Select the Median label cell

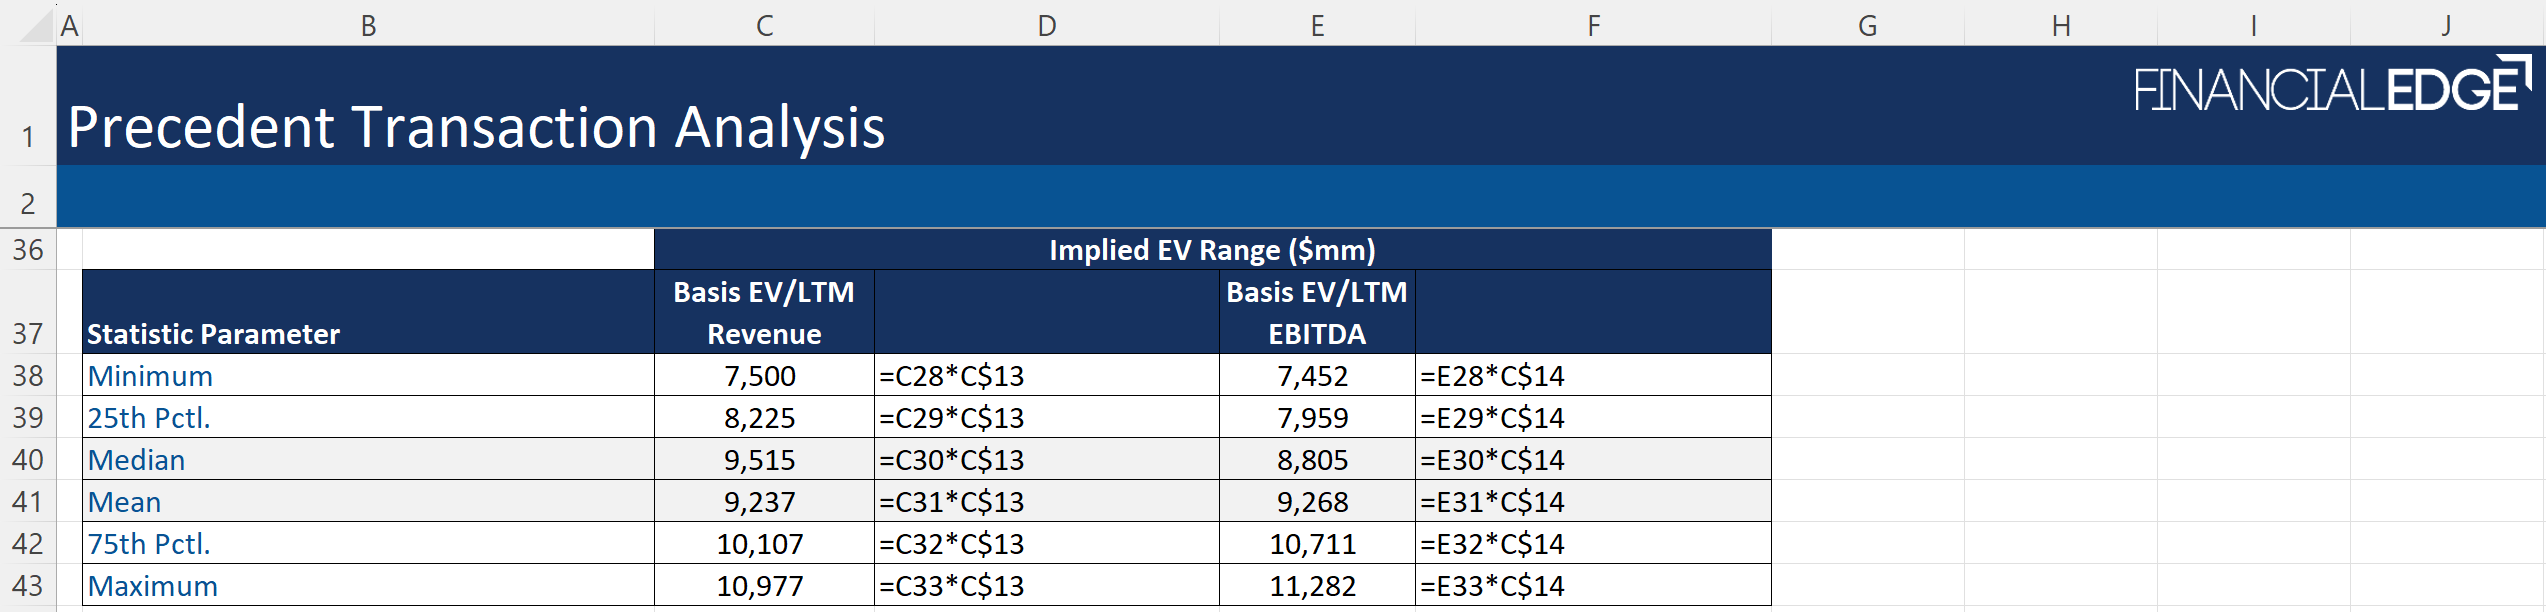point(136,460)
